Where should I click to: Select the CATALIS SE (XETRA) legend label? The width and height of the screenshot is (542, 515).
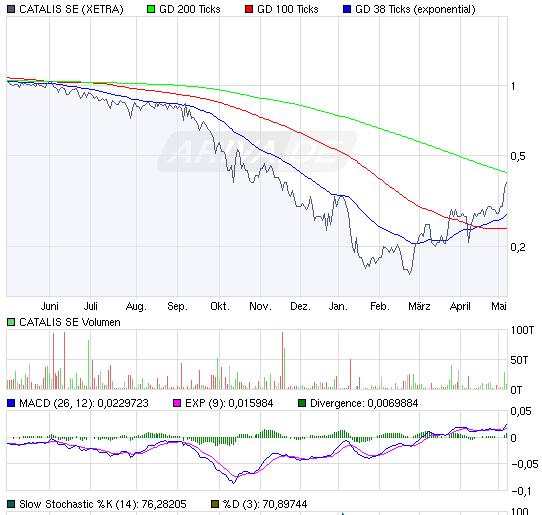click(71, 9)
